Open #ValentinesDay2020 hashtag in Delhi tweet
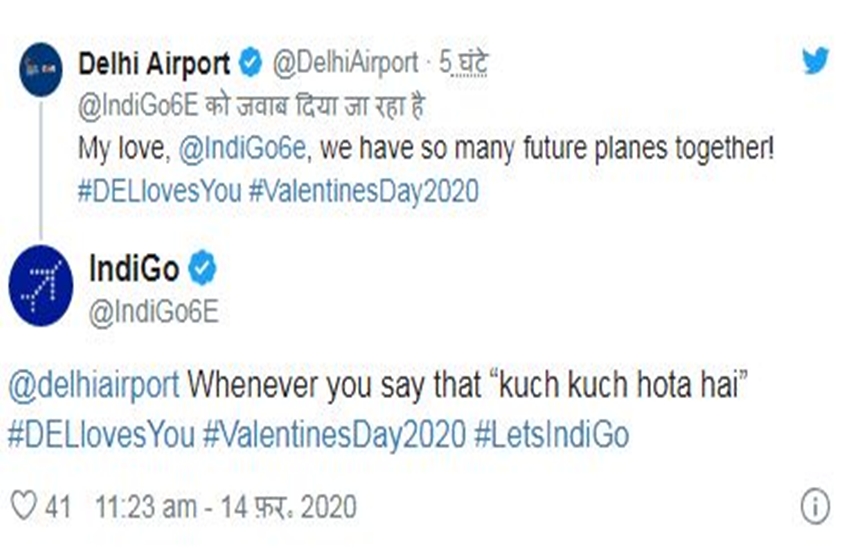 pyautogui.click(x=364, y=191)
